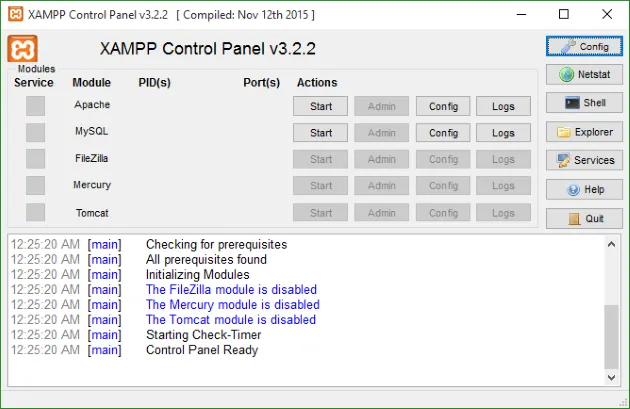Click the MySQL module name
Image resolution: width=630 pixels, height=409 pixels.
(x=92, y=131)
